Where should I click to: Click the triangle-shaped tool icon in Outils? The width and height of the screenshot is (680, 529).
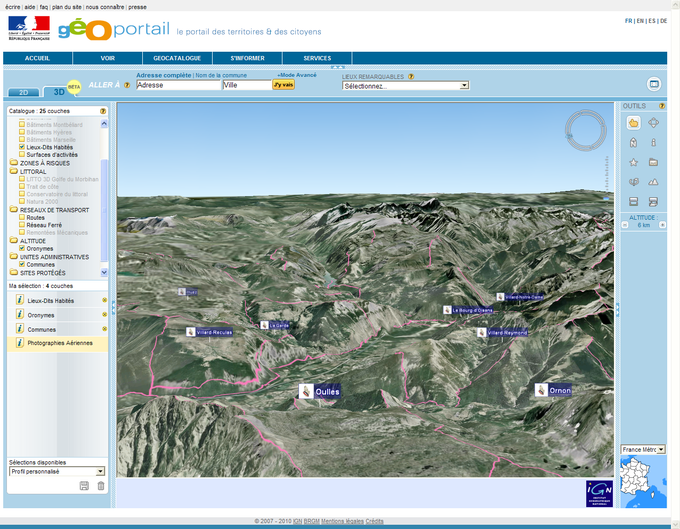tap(653, 182)
